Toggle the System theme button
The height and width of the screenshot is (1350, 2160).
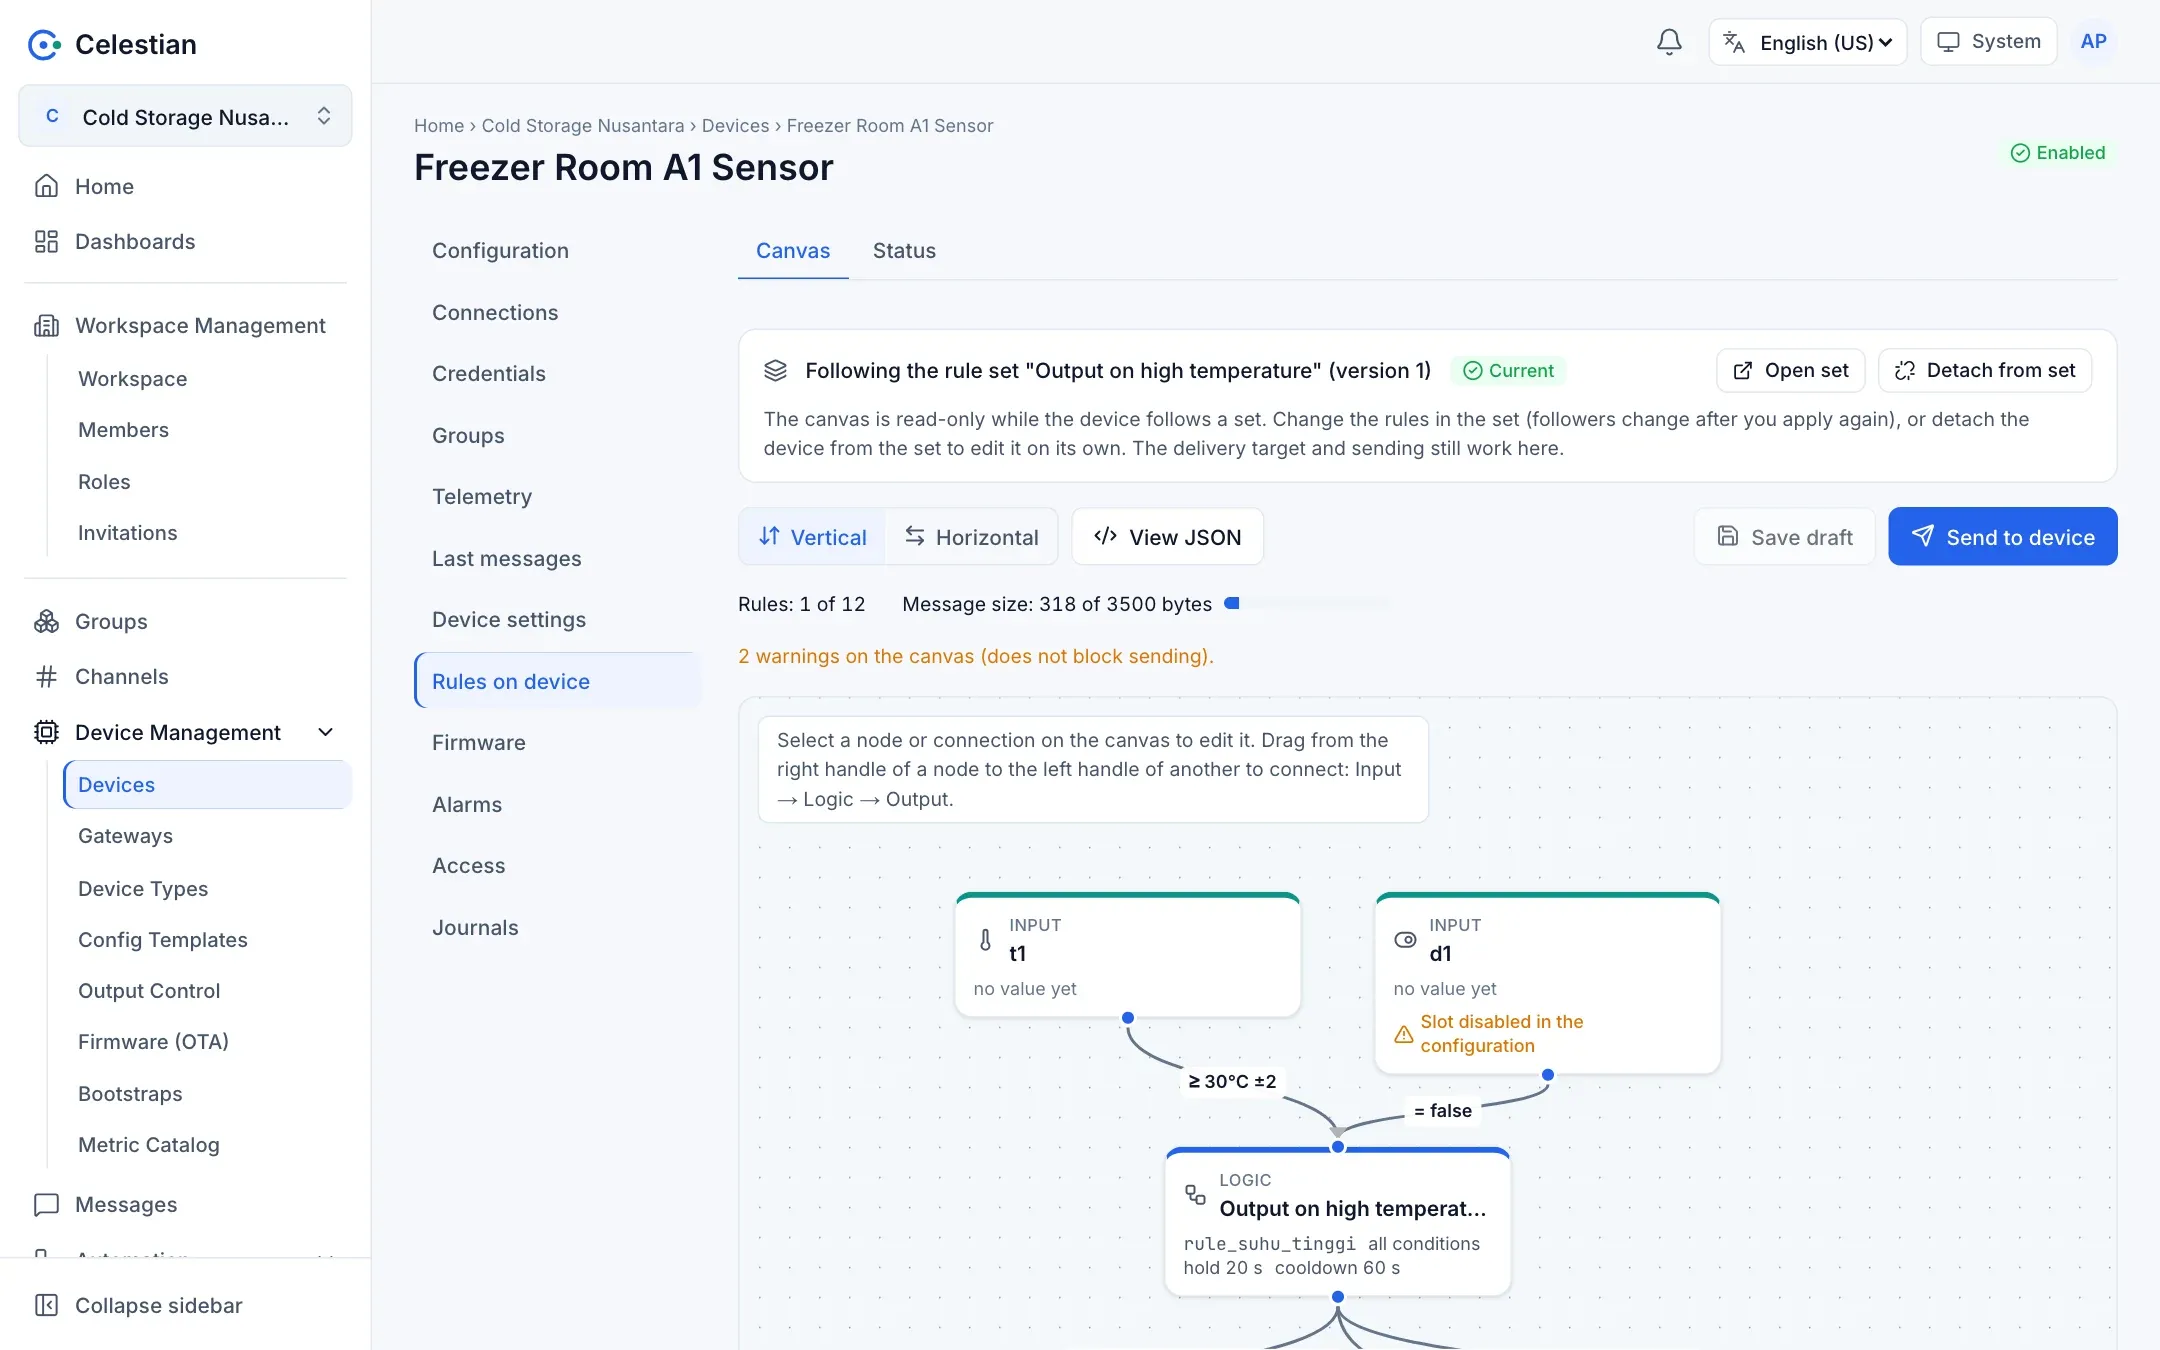[x=1988, y=42]
